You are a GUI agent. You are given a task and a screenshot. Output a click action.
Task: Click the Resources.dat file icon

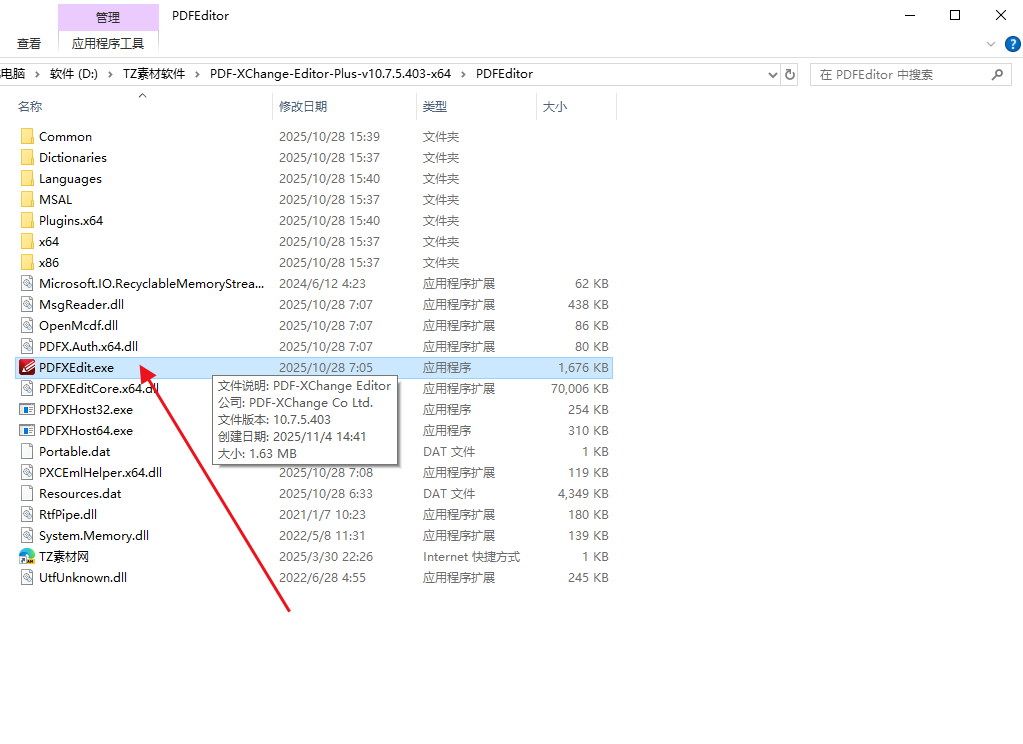(27, 493)
